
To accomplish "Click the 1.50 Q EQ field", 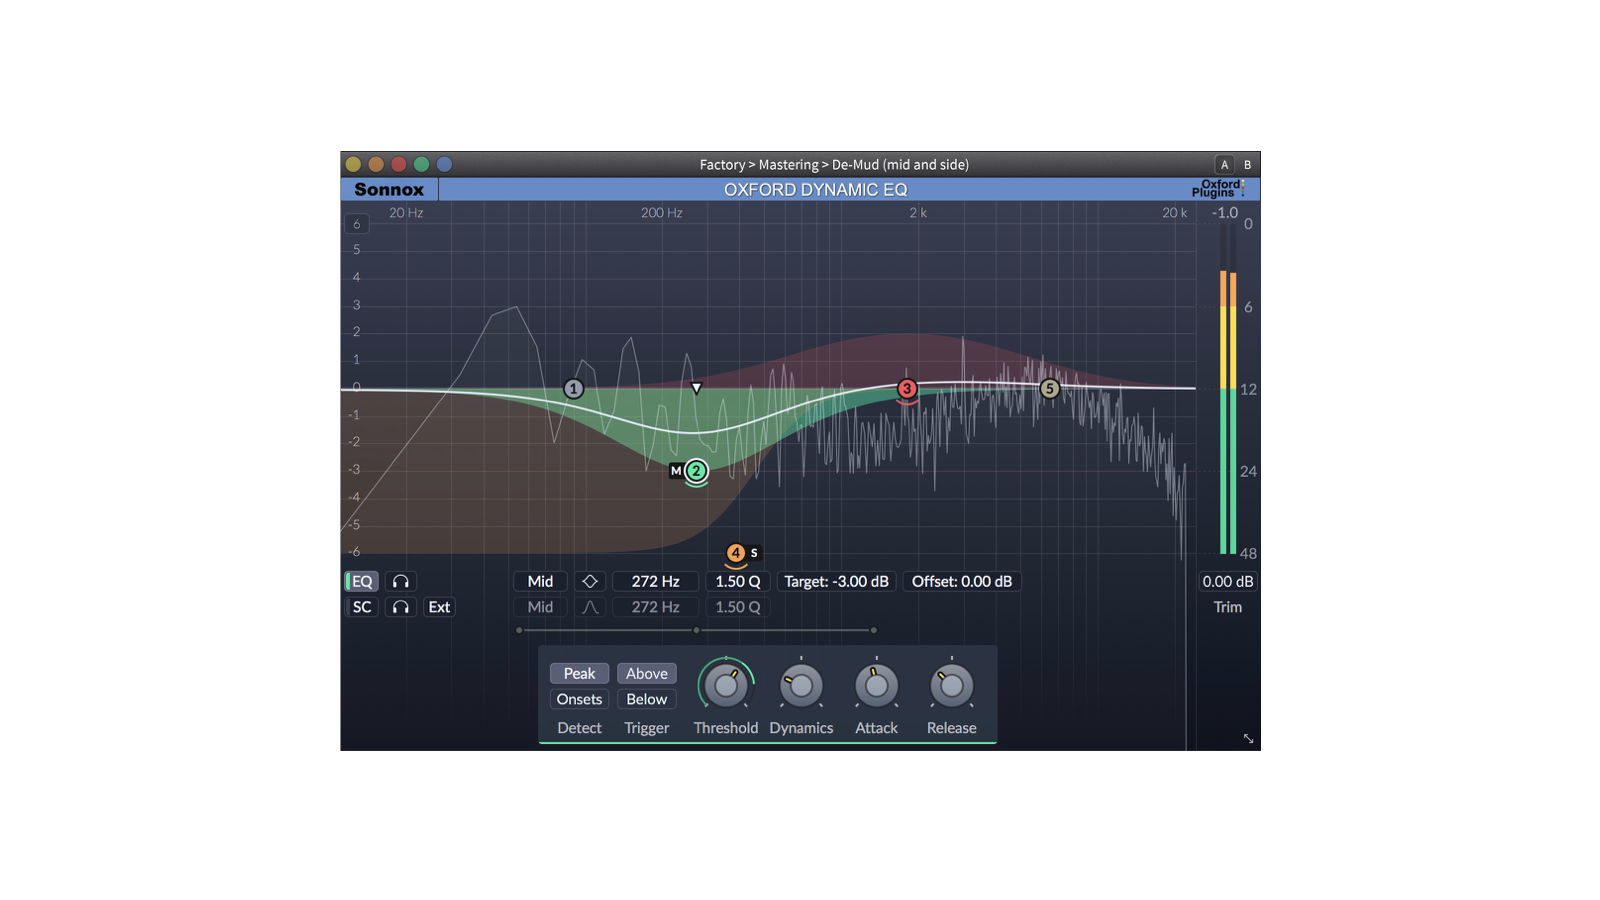I will click(737, 581).
